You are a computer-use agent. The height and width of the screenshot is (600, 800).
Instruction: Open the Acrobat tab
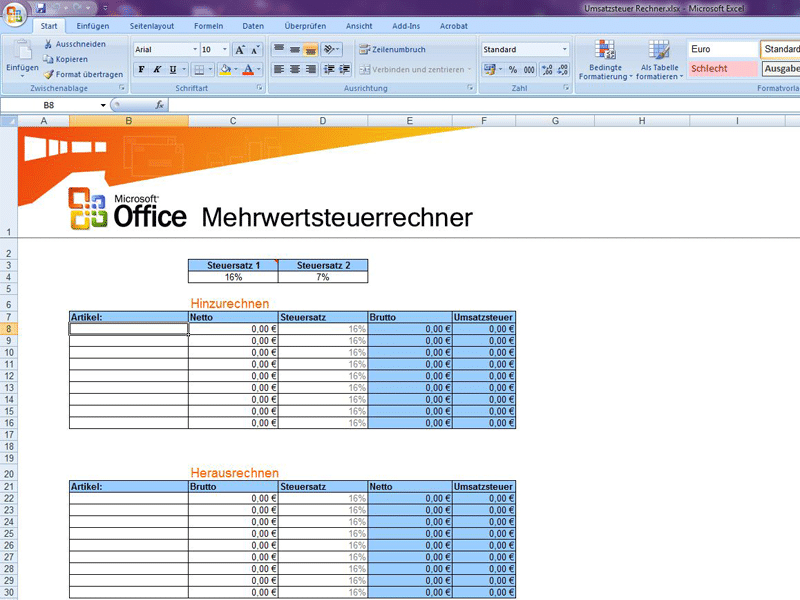tap(454, 26)
